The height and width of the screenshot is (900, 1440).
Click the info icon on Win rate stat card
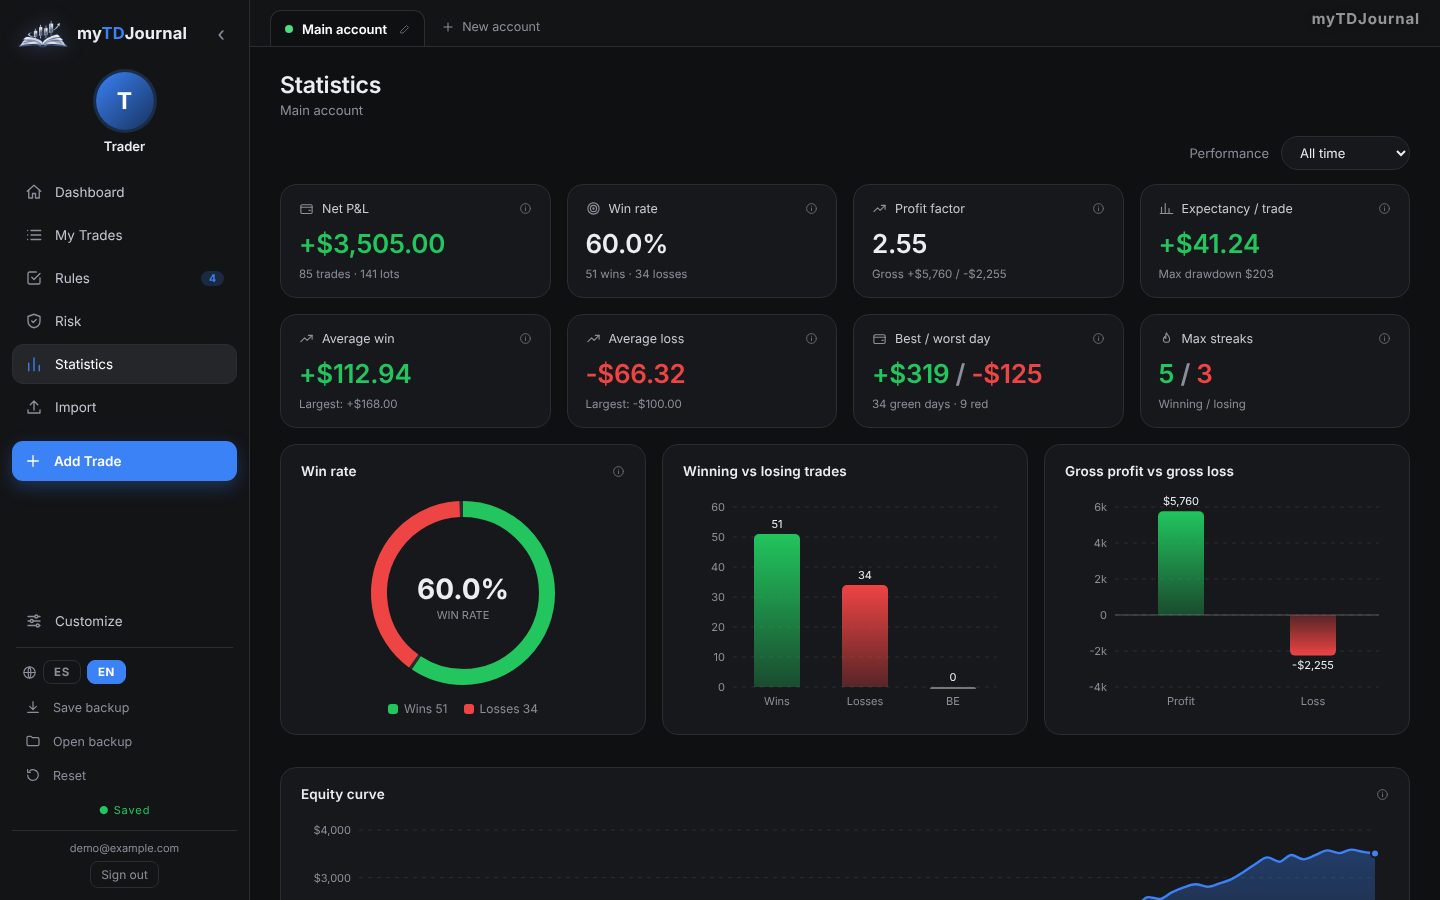point(811,209)
